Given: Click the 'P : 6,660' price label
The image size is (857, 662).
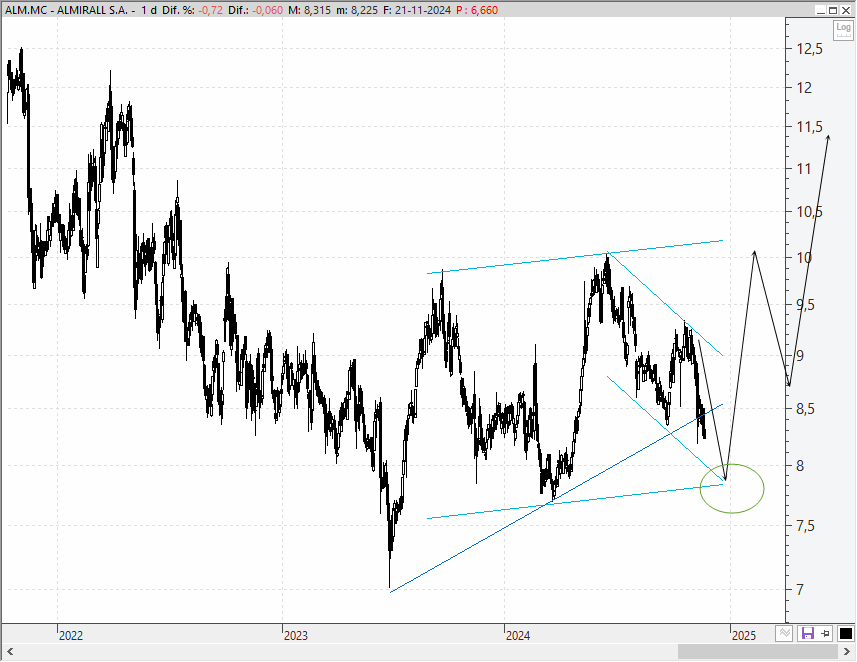Looking at the screenshot, I should point(477,10).
